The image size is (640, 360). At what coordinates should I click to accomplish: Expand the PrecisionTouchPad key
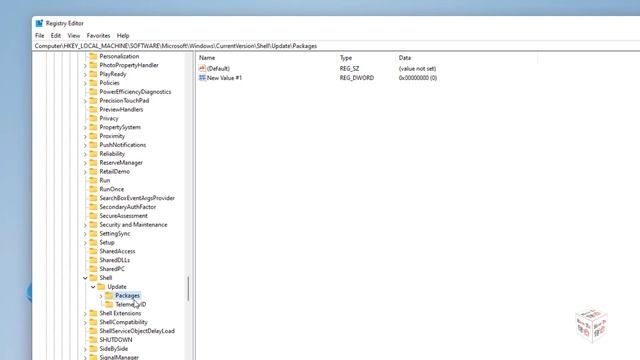pyautogui.click(x=85, y=101)
